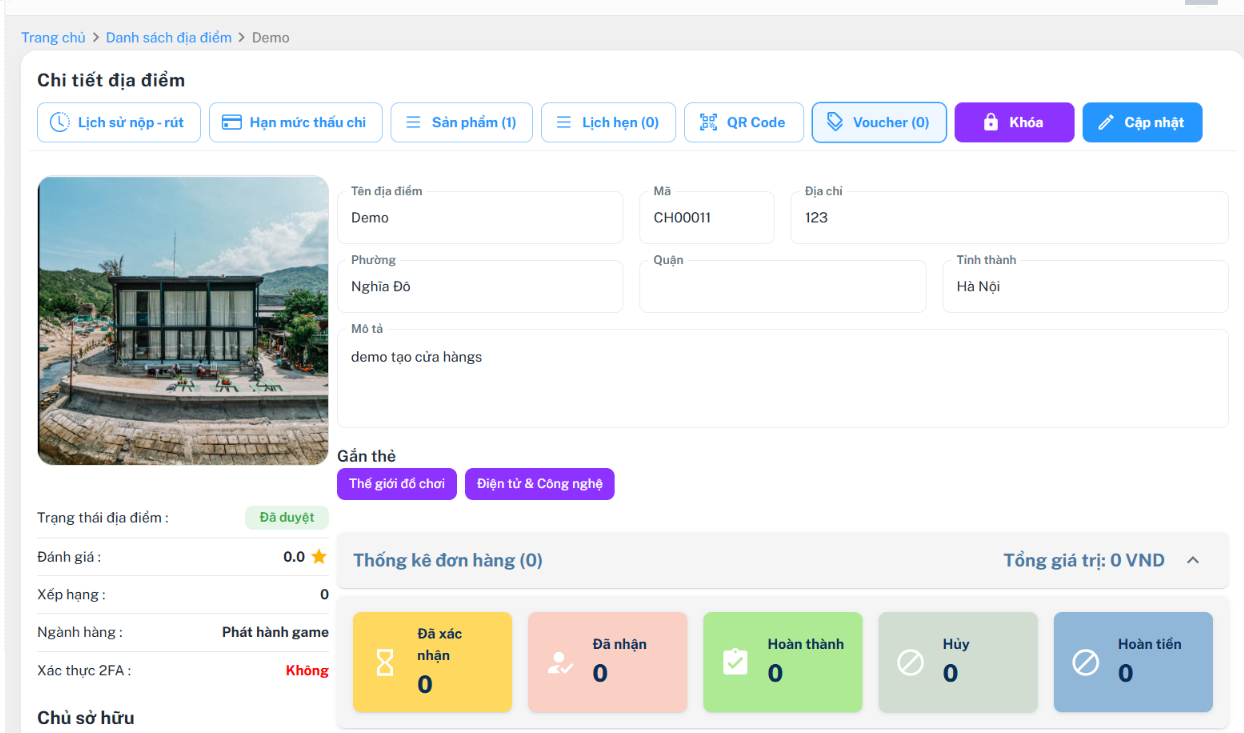The width and height of the screenshot is (1244, 733).
Task: Click the pencil icon on Cập nhật
Action: [1105, 122]
